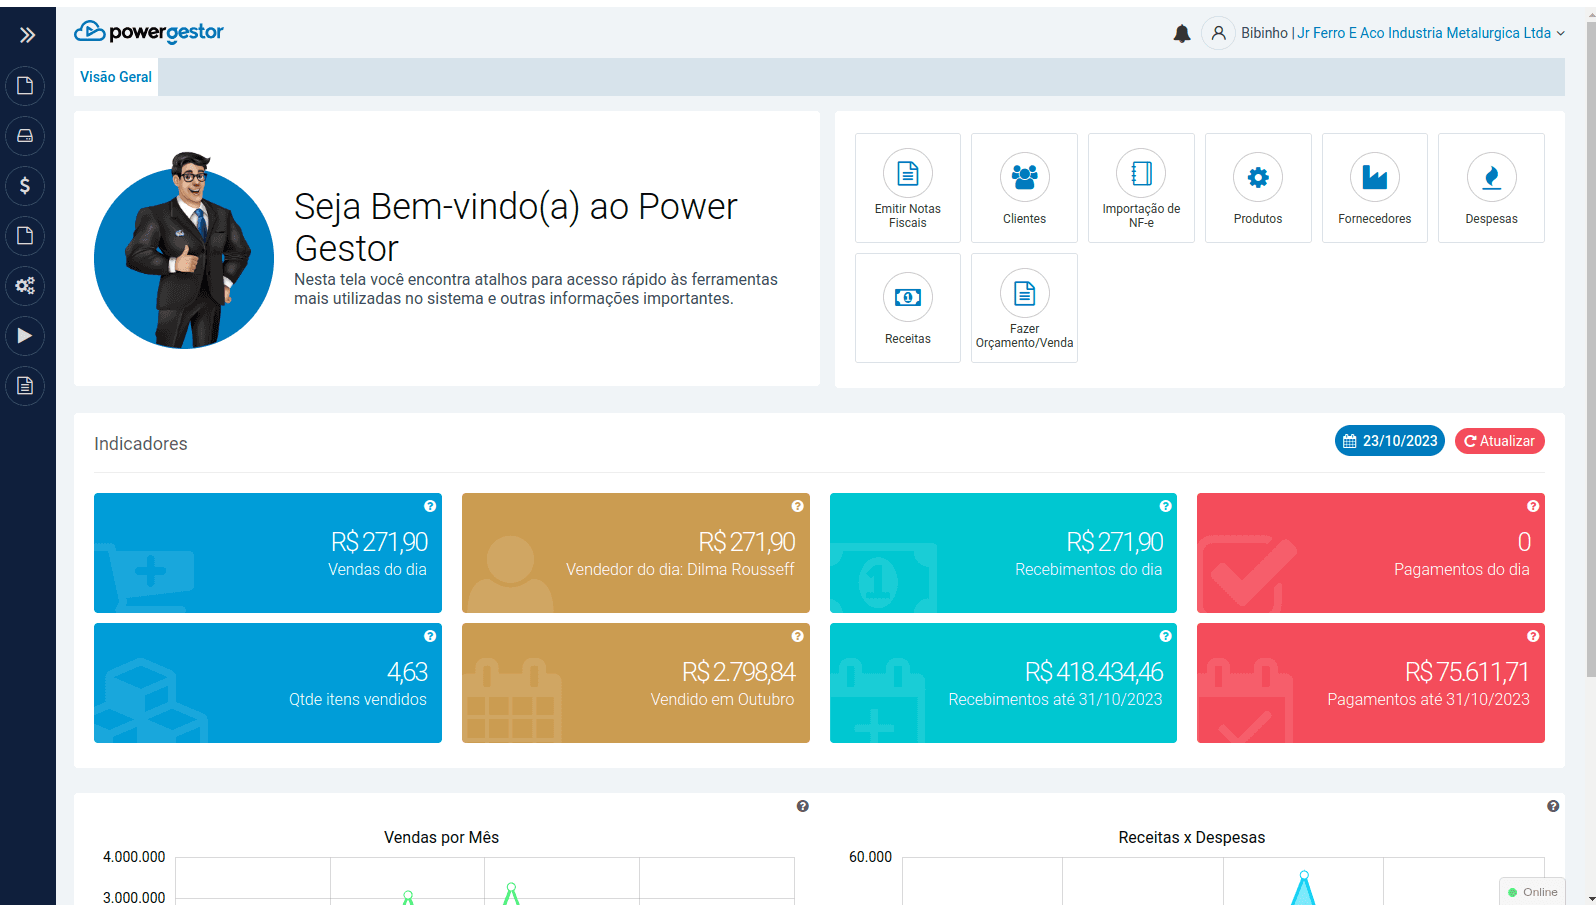Click the Atualizar button
This screenshot has width=1596, height=905.
(x=1500, y=441)
